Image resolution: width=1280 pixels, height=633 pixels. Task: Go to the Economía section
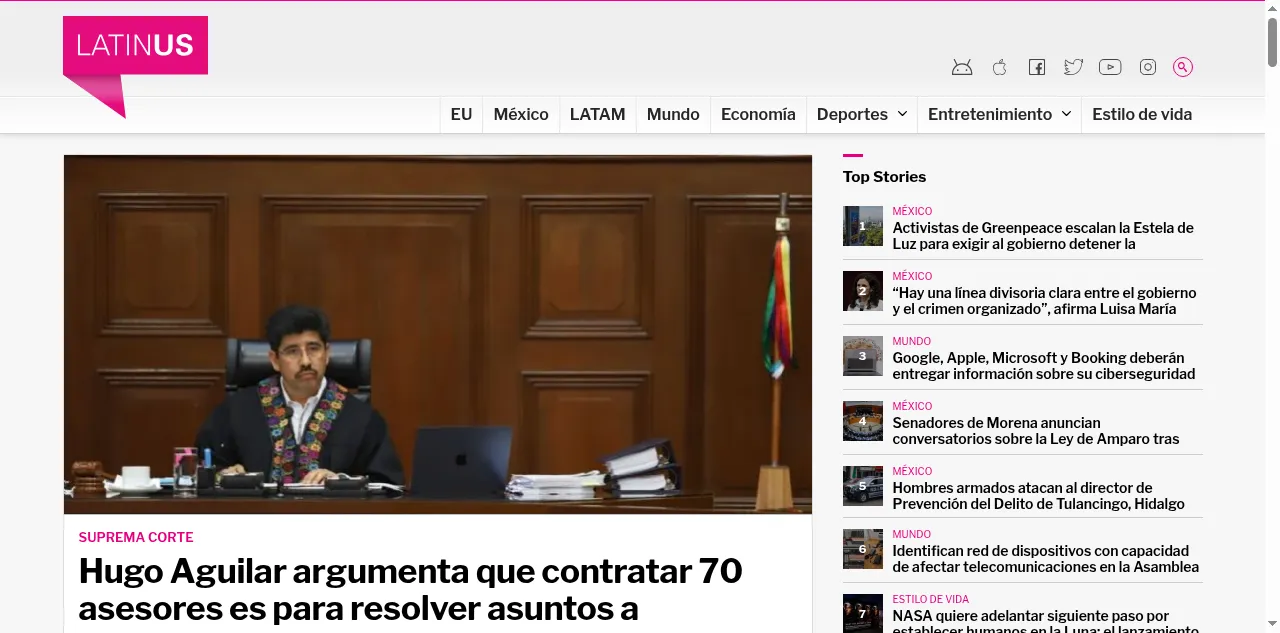pos(758,114)
